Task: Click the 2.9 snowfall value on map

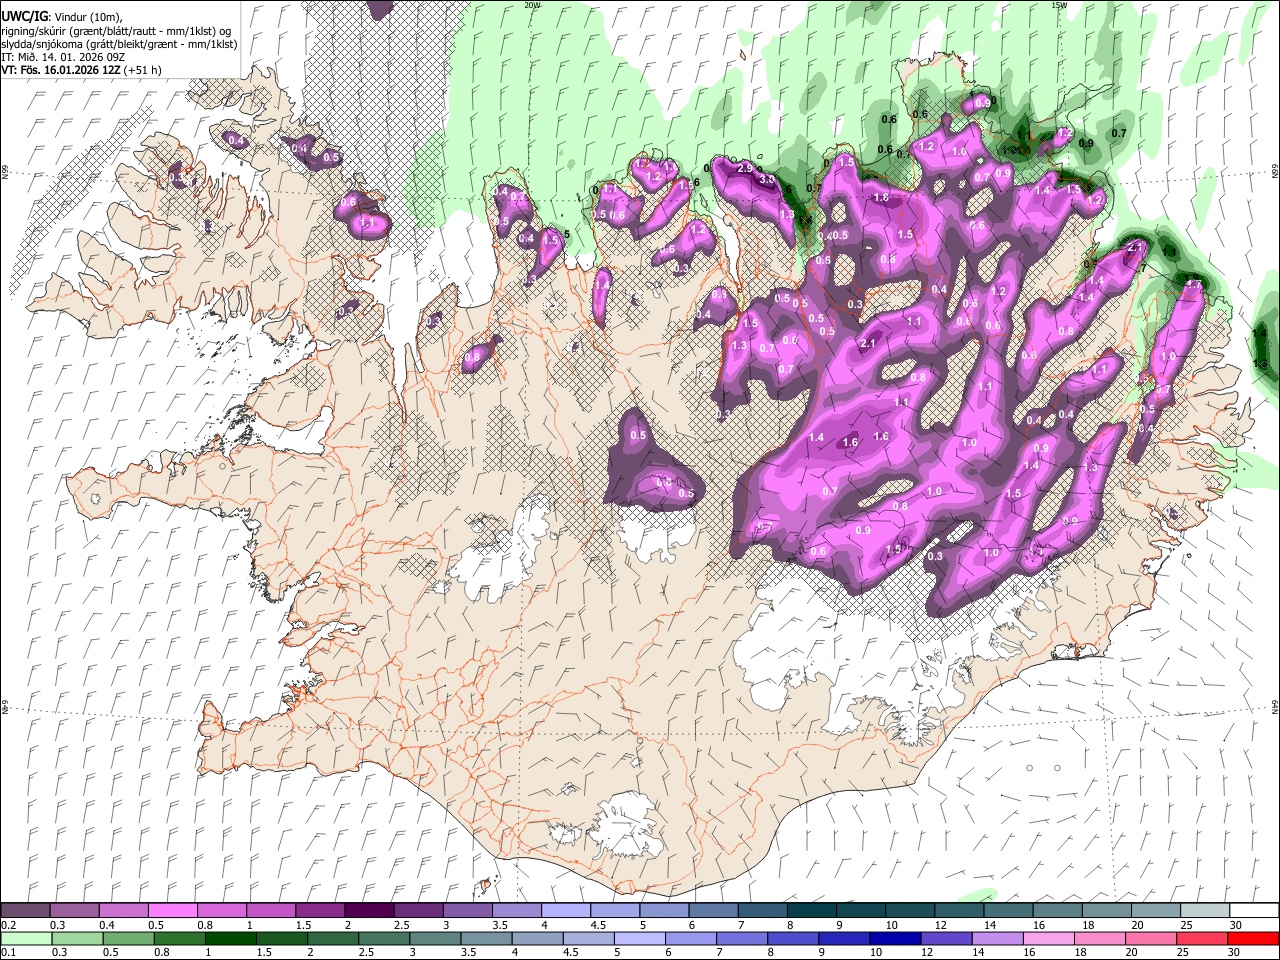Action: coord(745,168)
